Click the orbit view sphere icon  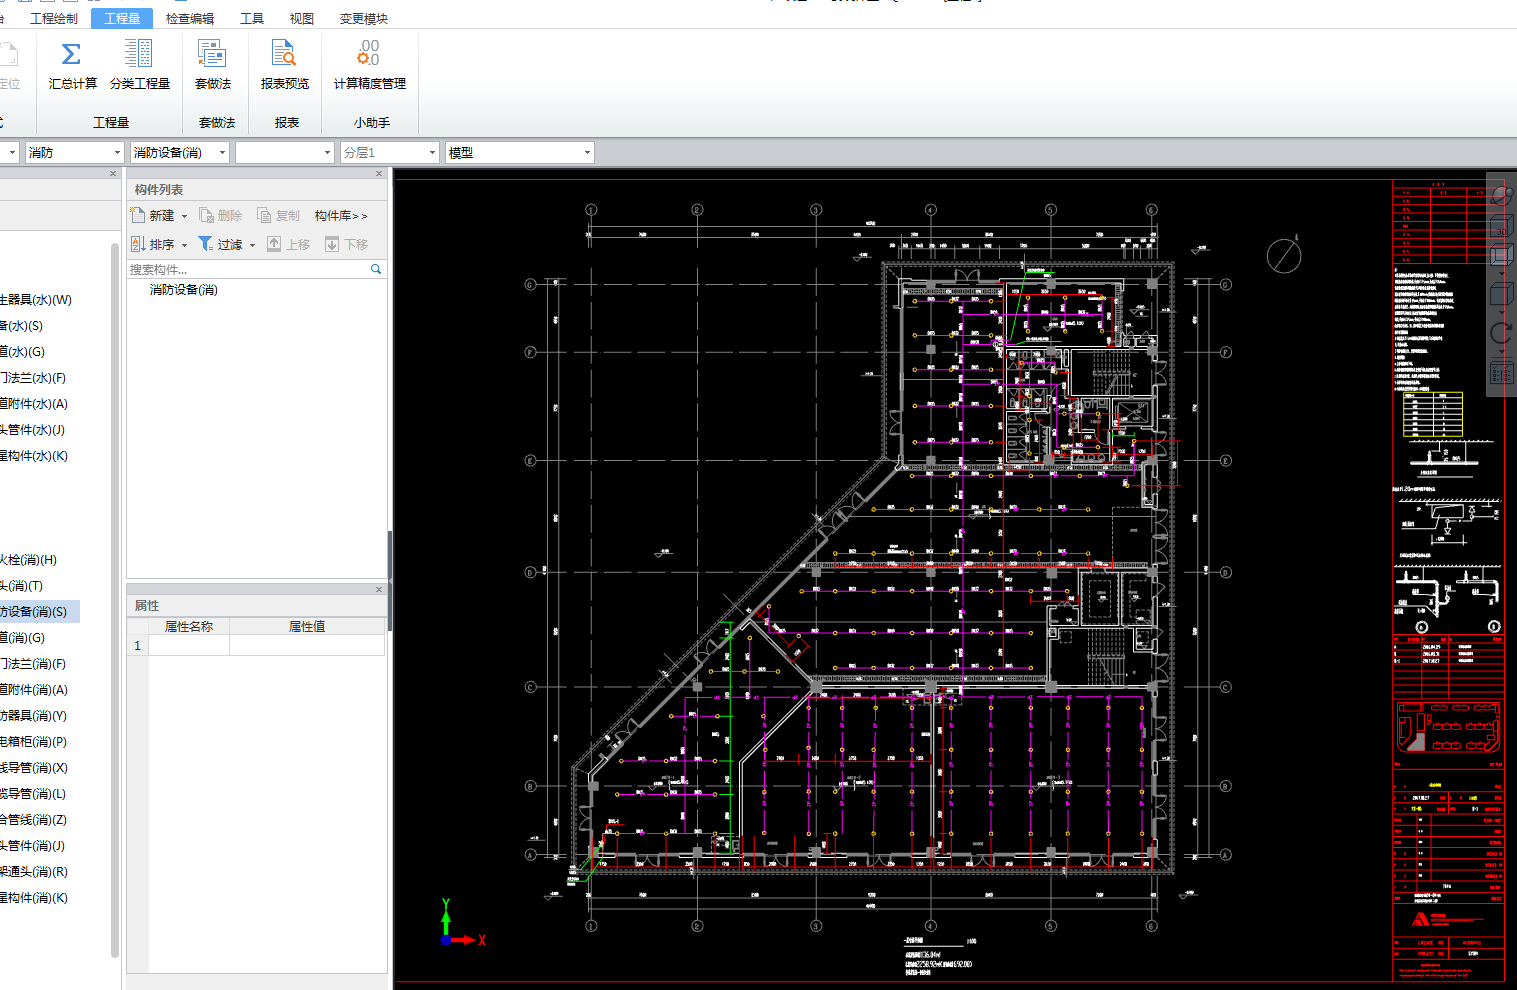(x=1502, y=194)
